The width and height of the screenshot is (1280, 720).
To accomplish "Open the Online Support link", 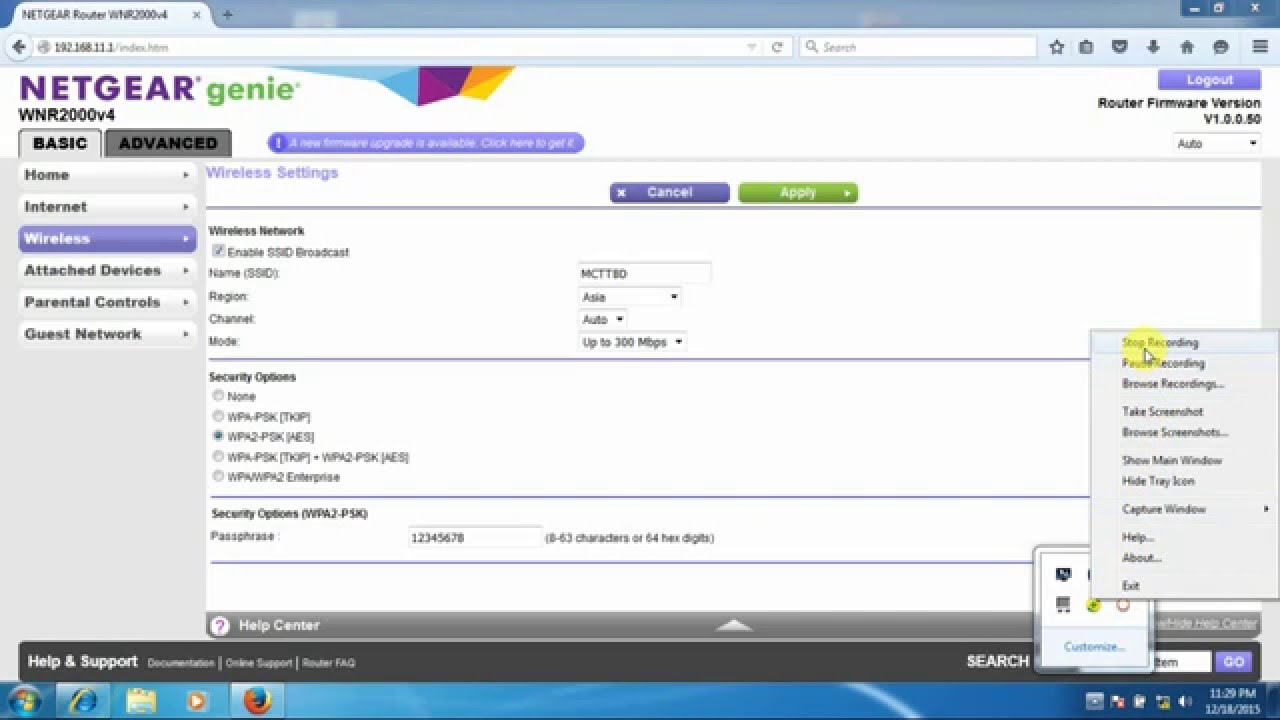I will pyautogui.click(x=259, y=663).
